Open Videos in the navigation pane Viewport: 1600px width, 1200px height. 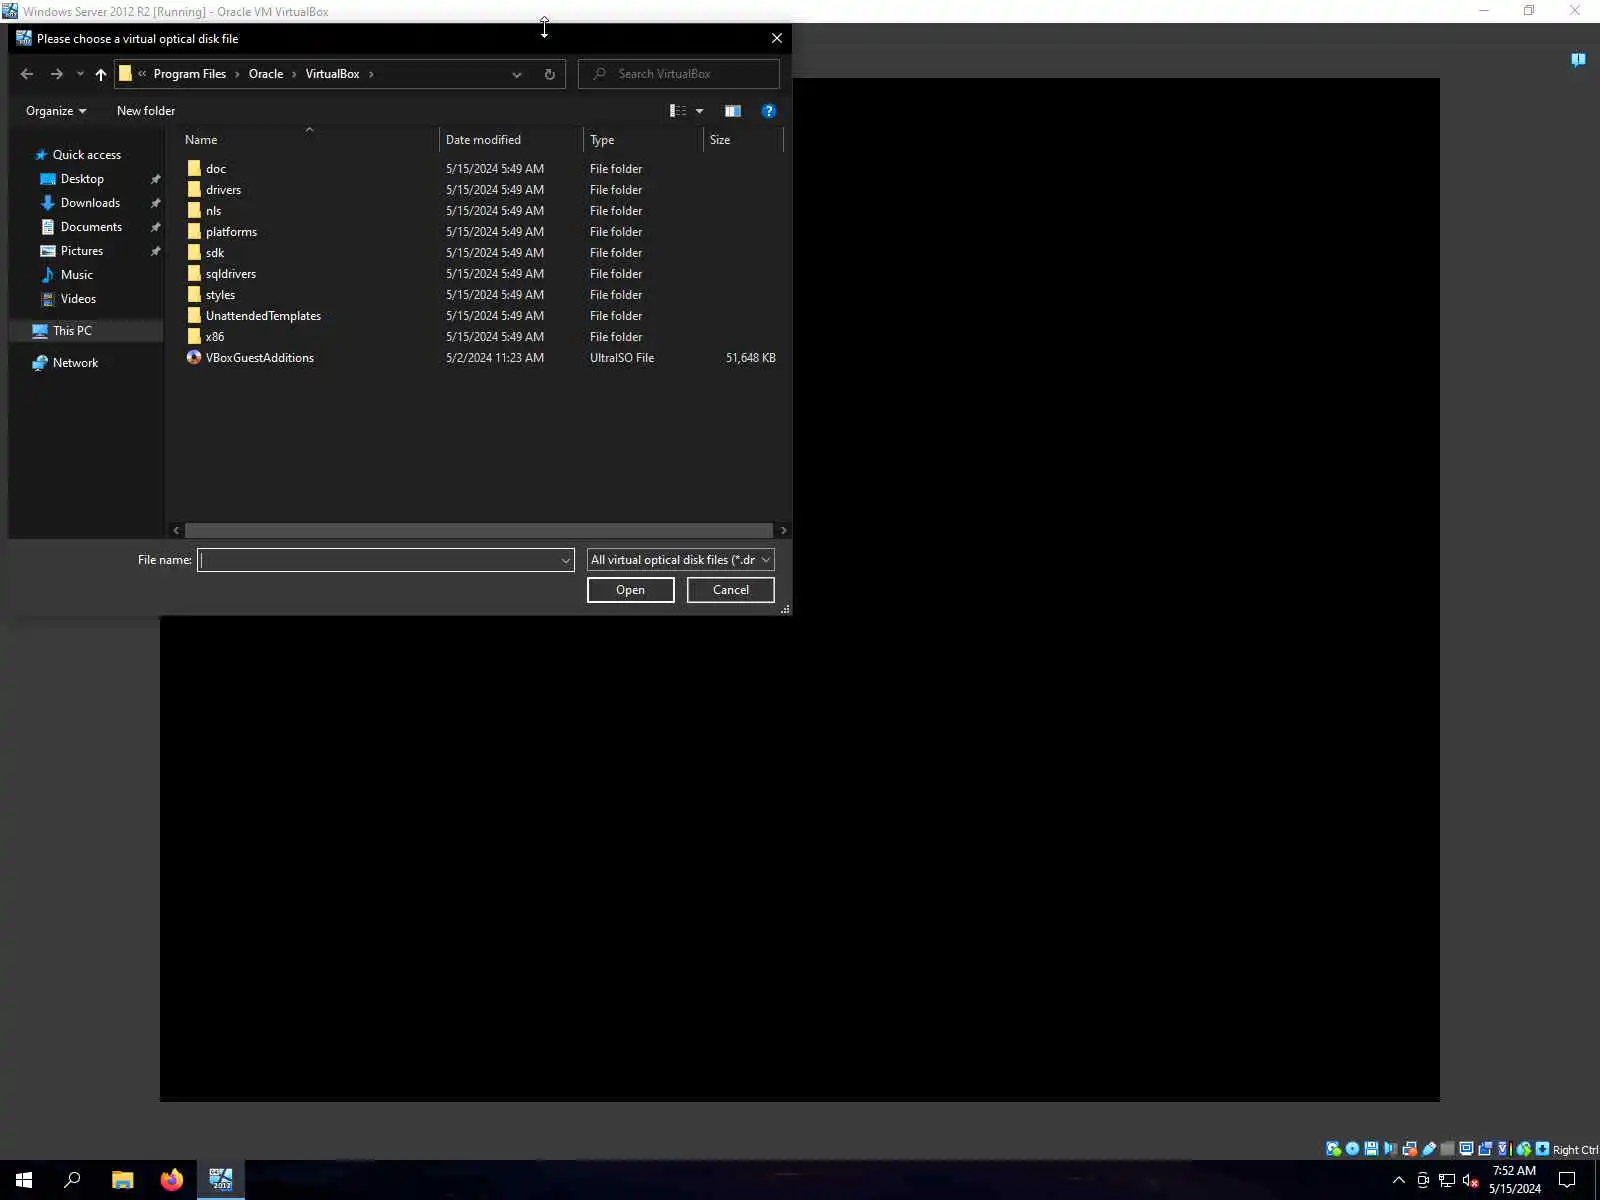pyautogui.click(x=78, y=299)
